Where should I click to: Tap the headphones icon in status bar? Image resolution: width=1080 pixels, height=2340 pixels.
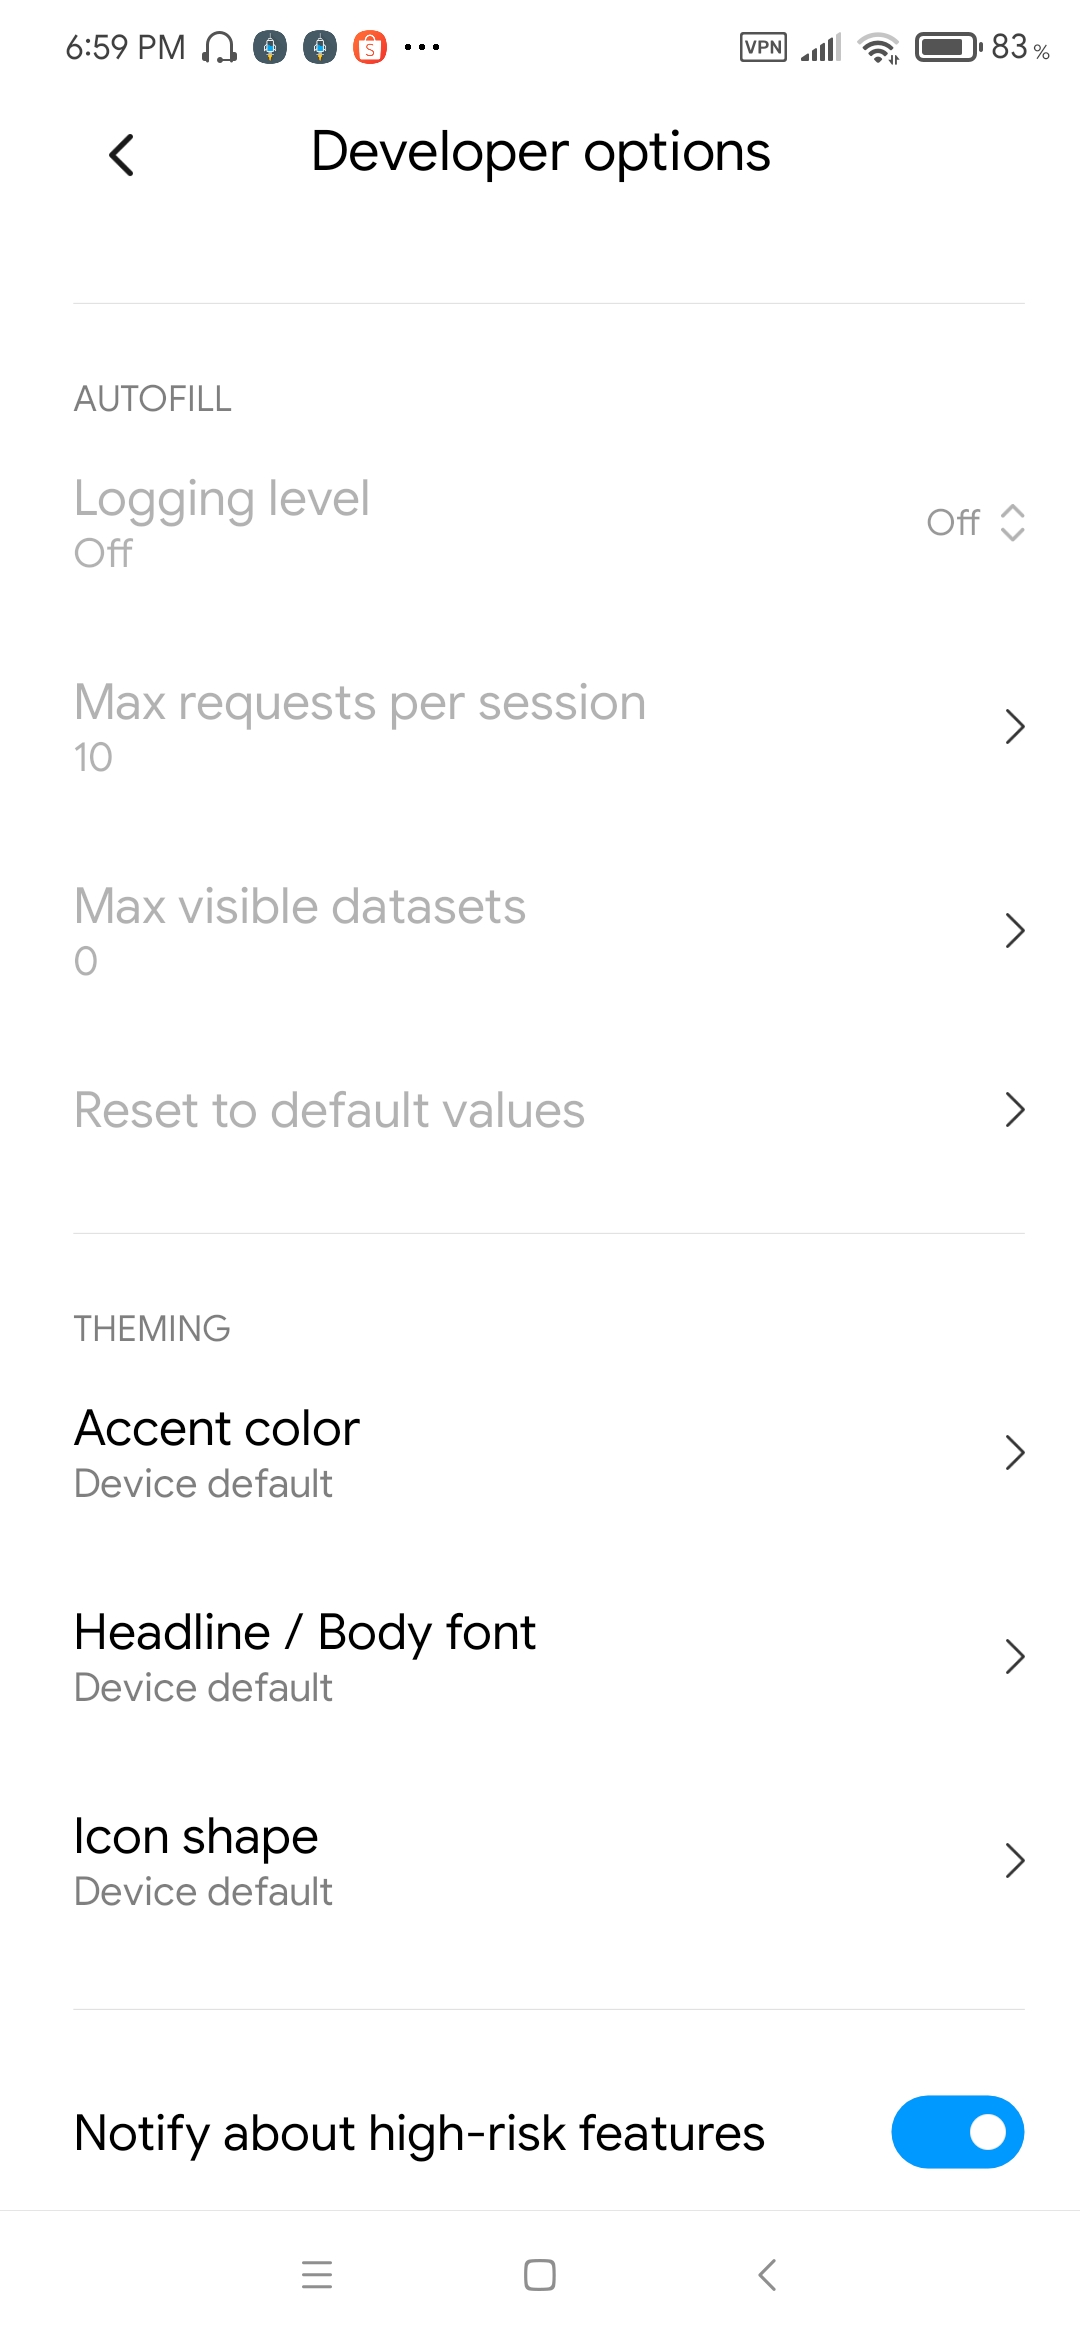tap(219, 47)
